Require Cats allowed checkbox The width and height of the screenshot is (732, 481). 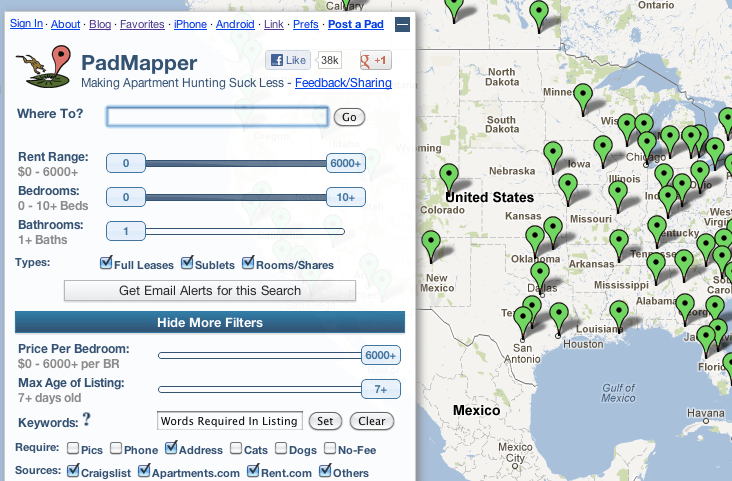coord(236,448)
